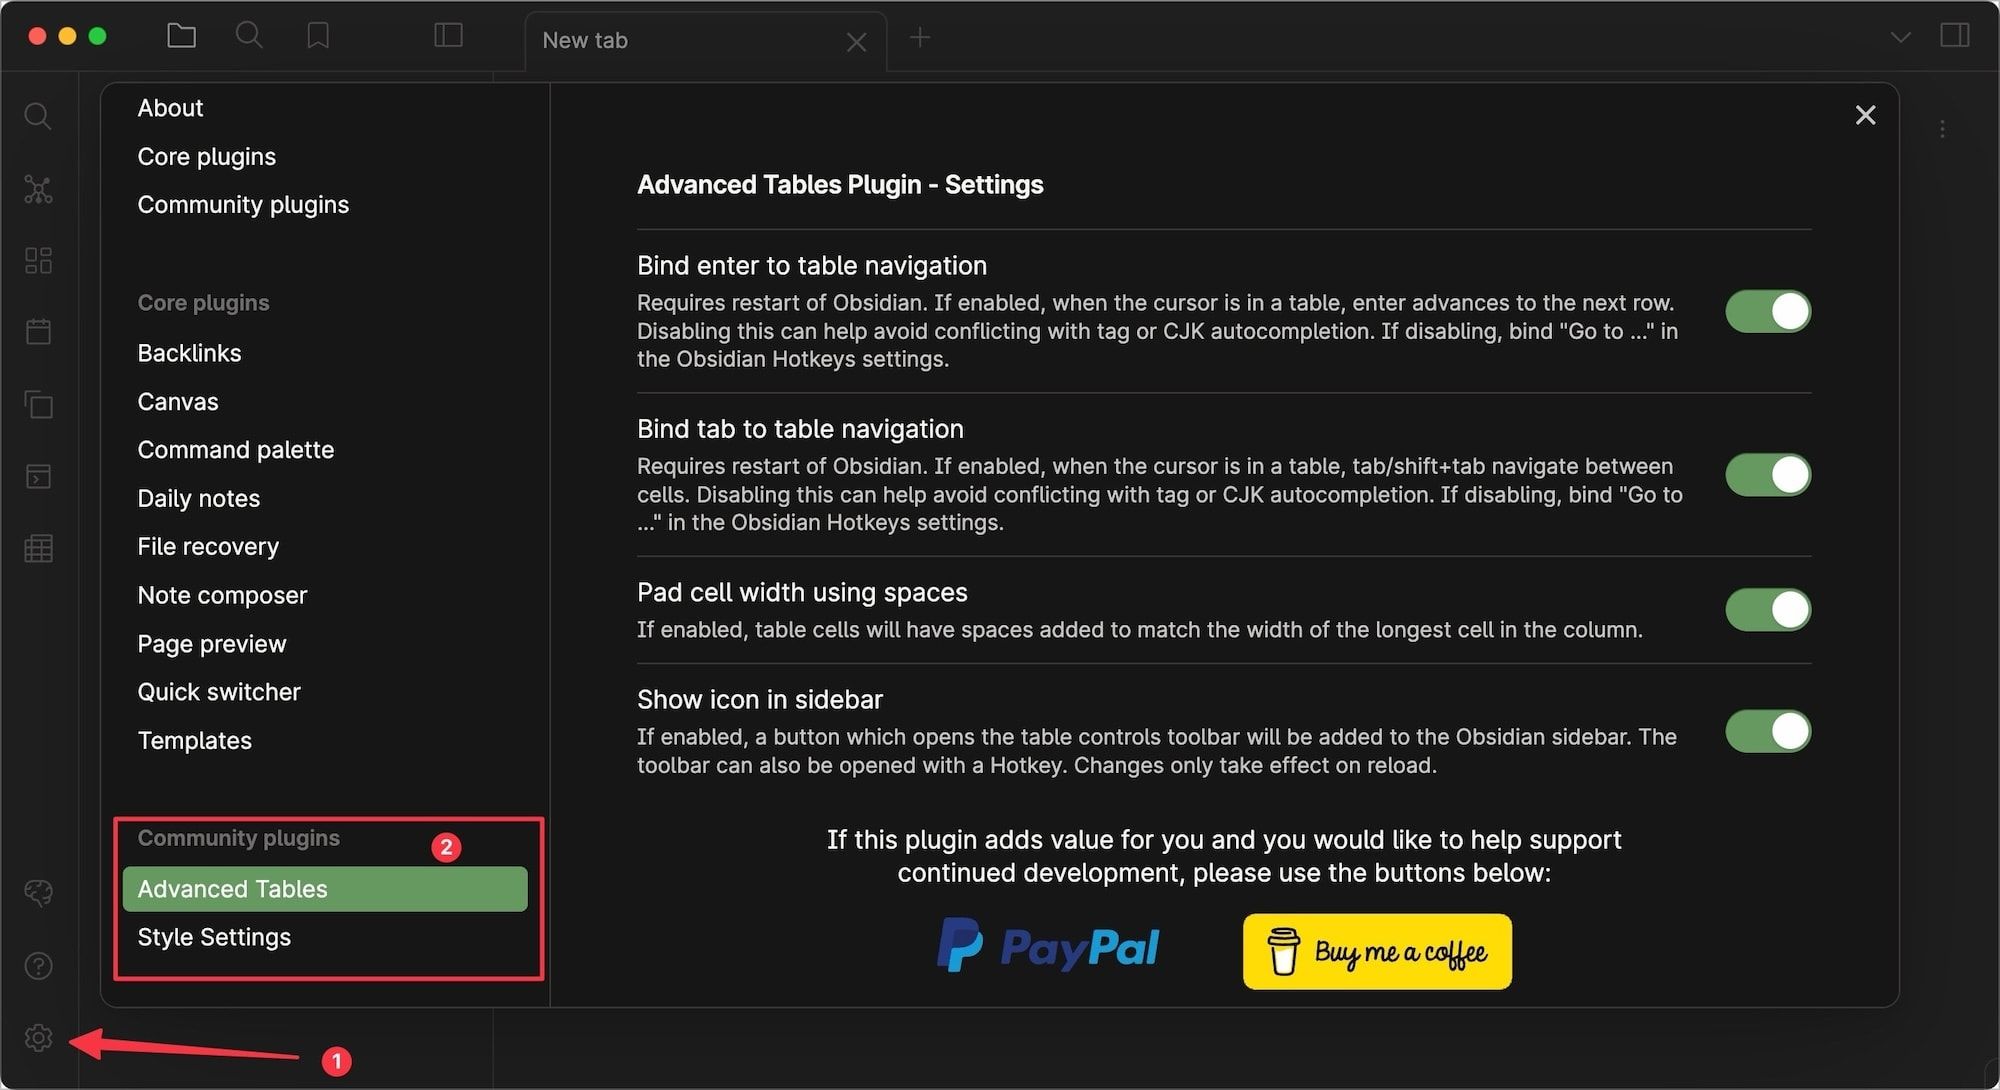Click the help question mark icon
The width and height of the screenshot is (2000, 1090).
[x=38, y=966]
